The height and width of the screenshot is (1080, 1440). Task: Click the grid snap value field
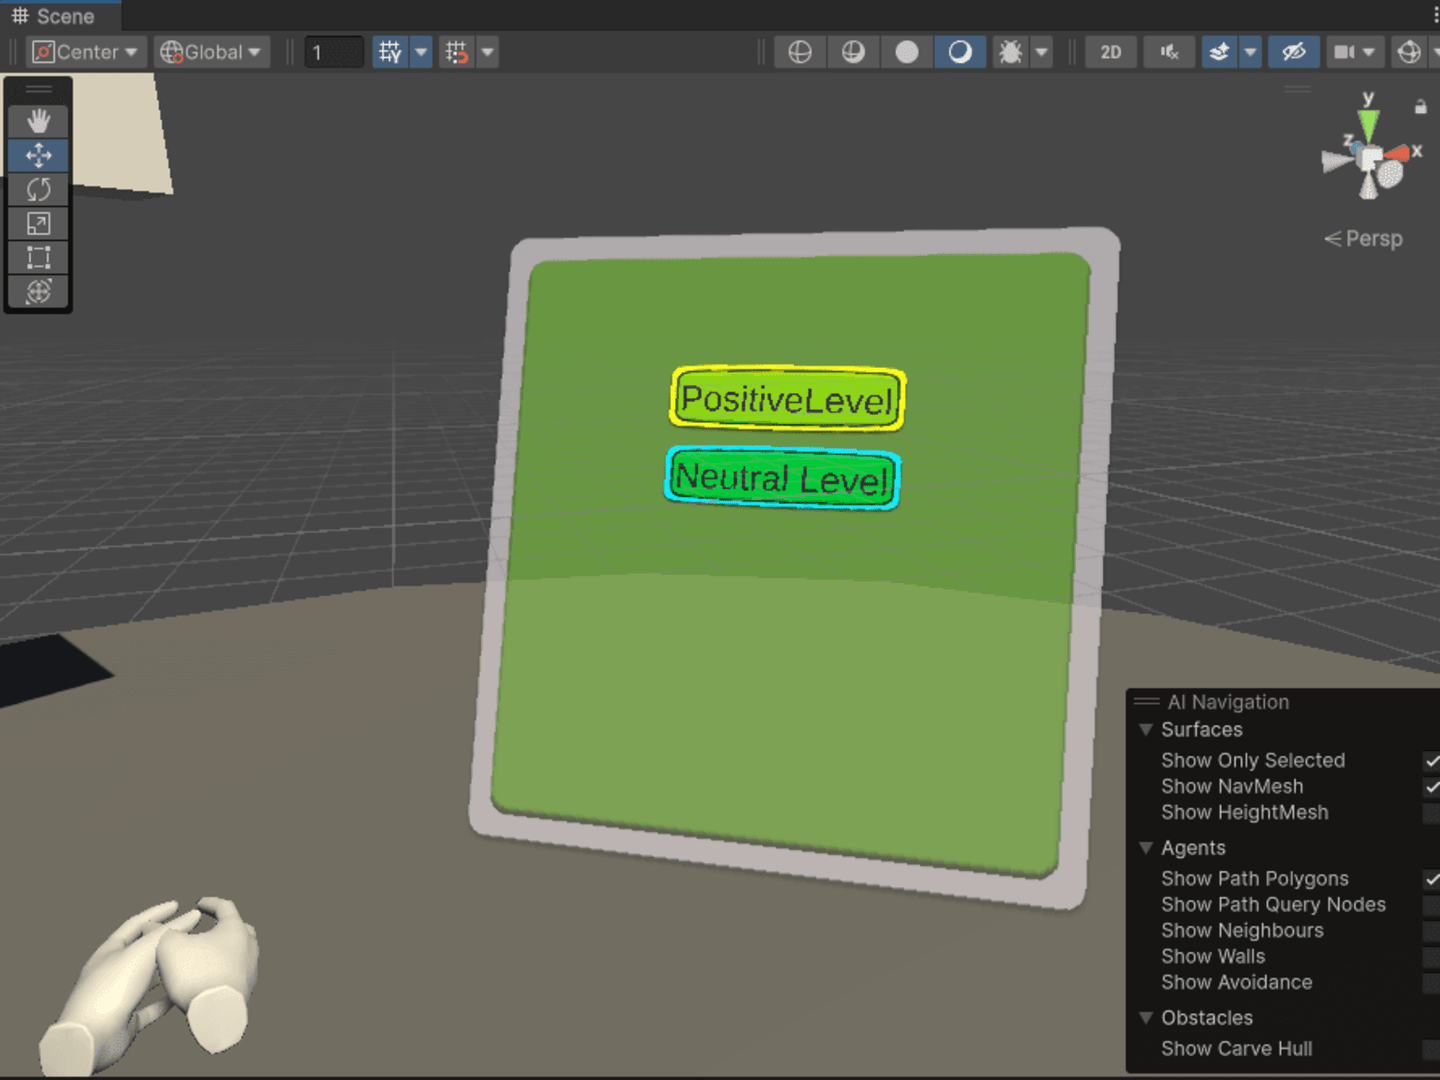pos(334,52)
